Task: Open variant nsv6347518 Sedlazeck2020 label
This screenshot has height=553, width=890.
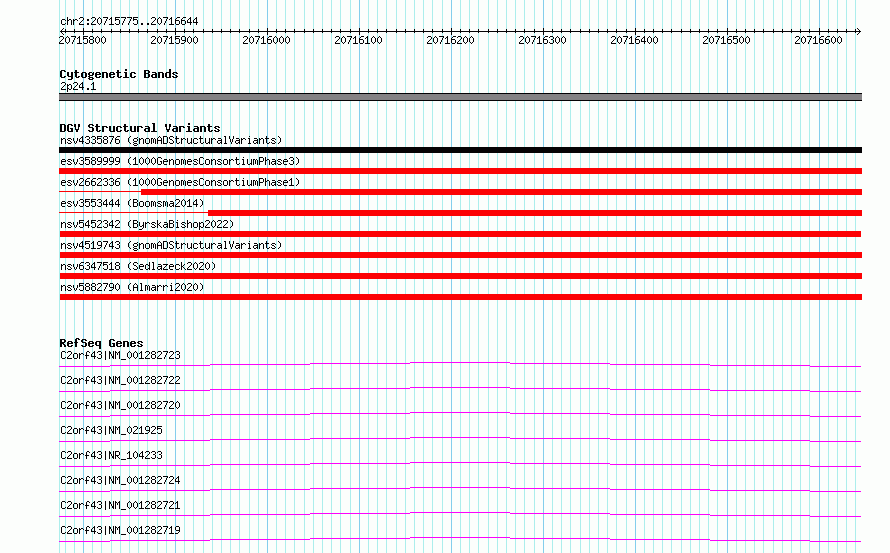Action: coord(138,266)
